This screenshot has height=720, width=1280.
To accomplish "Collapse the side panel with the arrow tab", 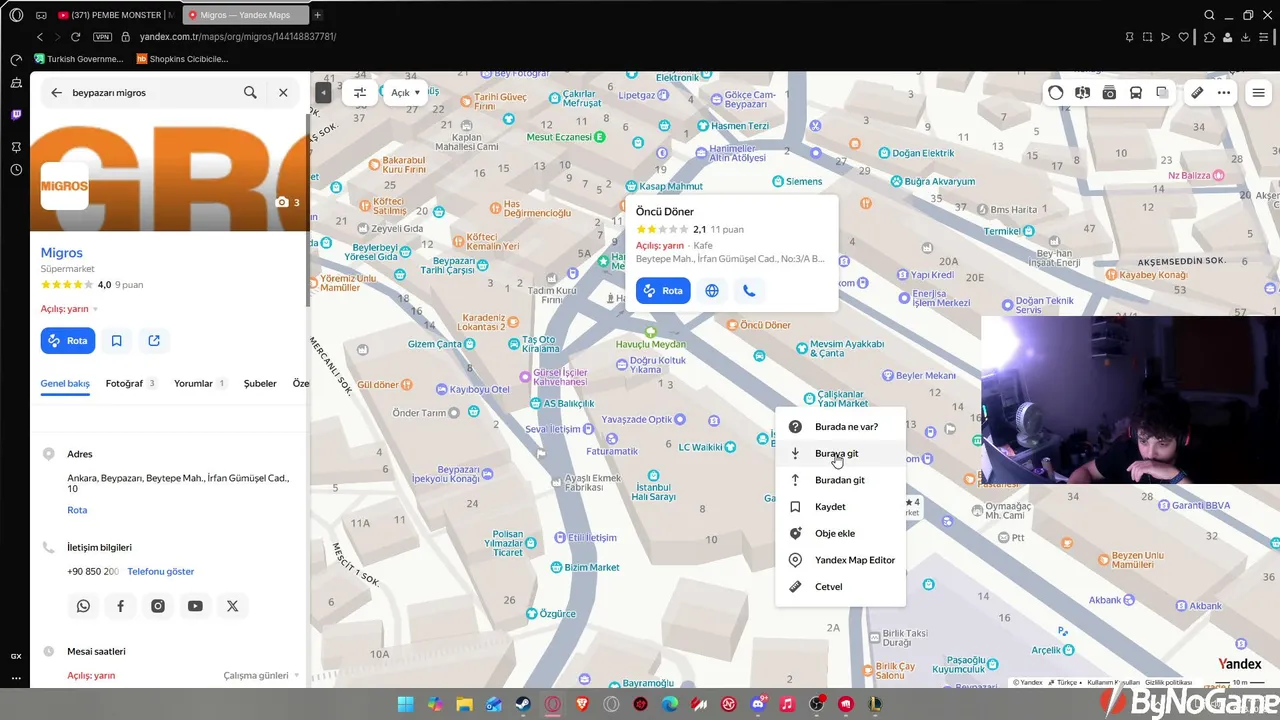I will (323, 92).
